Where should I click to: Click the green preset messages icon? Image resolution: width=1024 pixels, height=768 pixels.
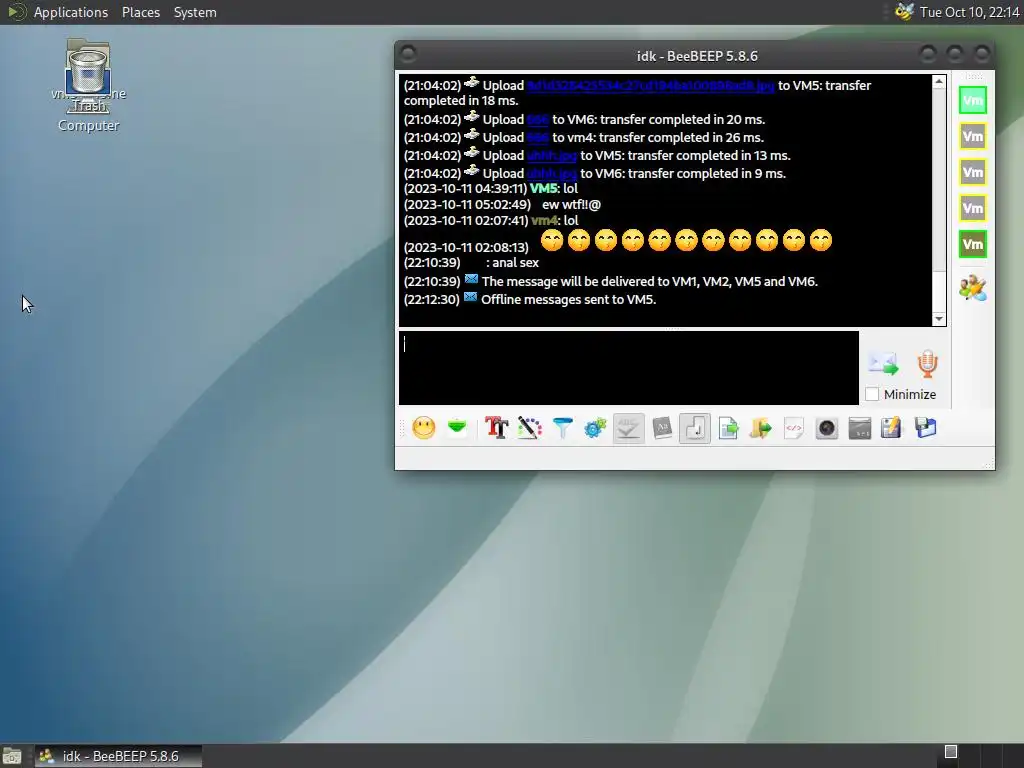[457, 428]
